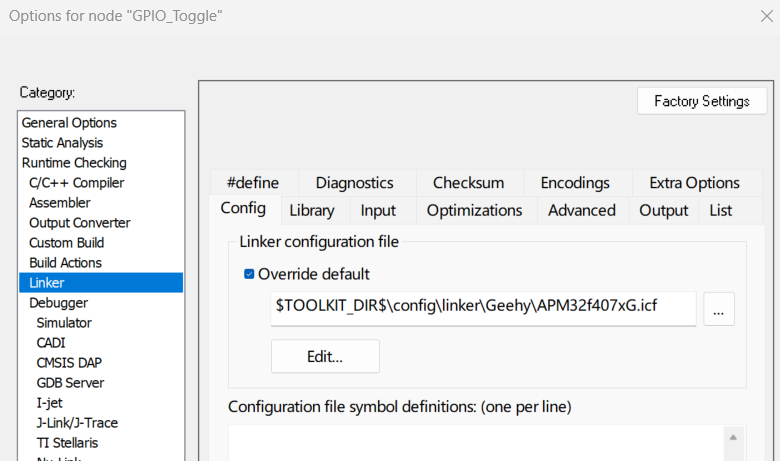The width and height of the screenshot is (780, 461).
Task: Enable the Override default checkbox
Action: click(250, 274)
